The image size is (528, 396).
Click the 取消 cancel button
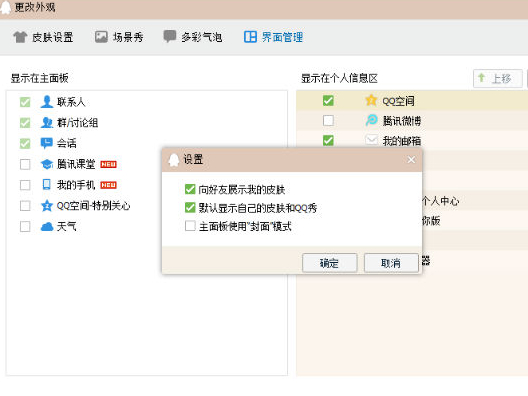(391, 263)
